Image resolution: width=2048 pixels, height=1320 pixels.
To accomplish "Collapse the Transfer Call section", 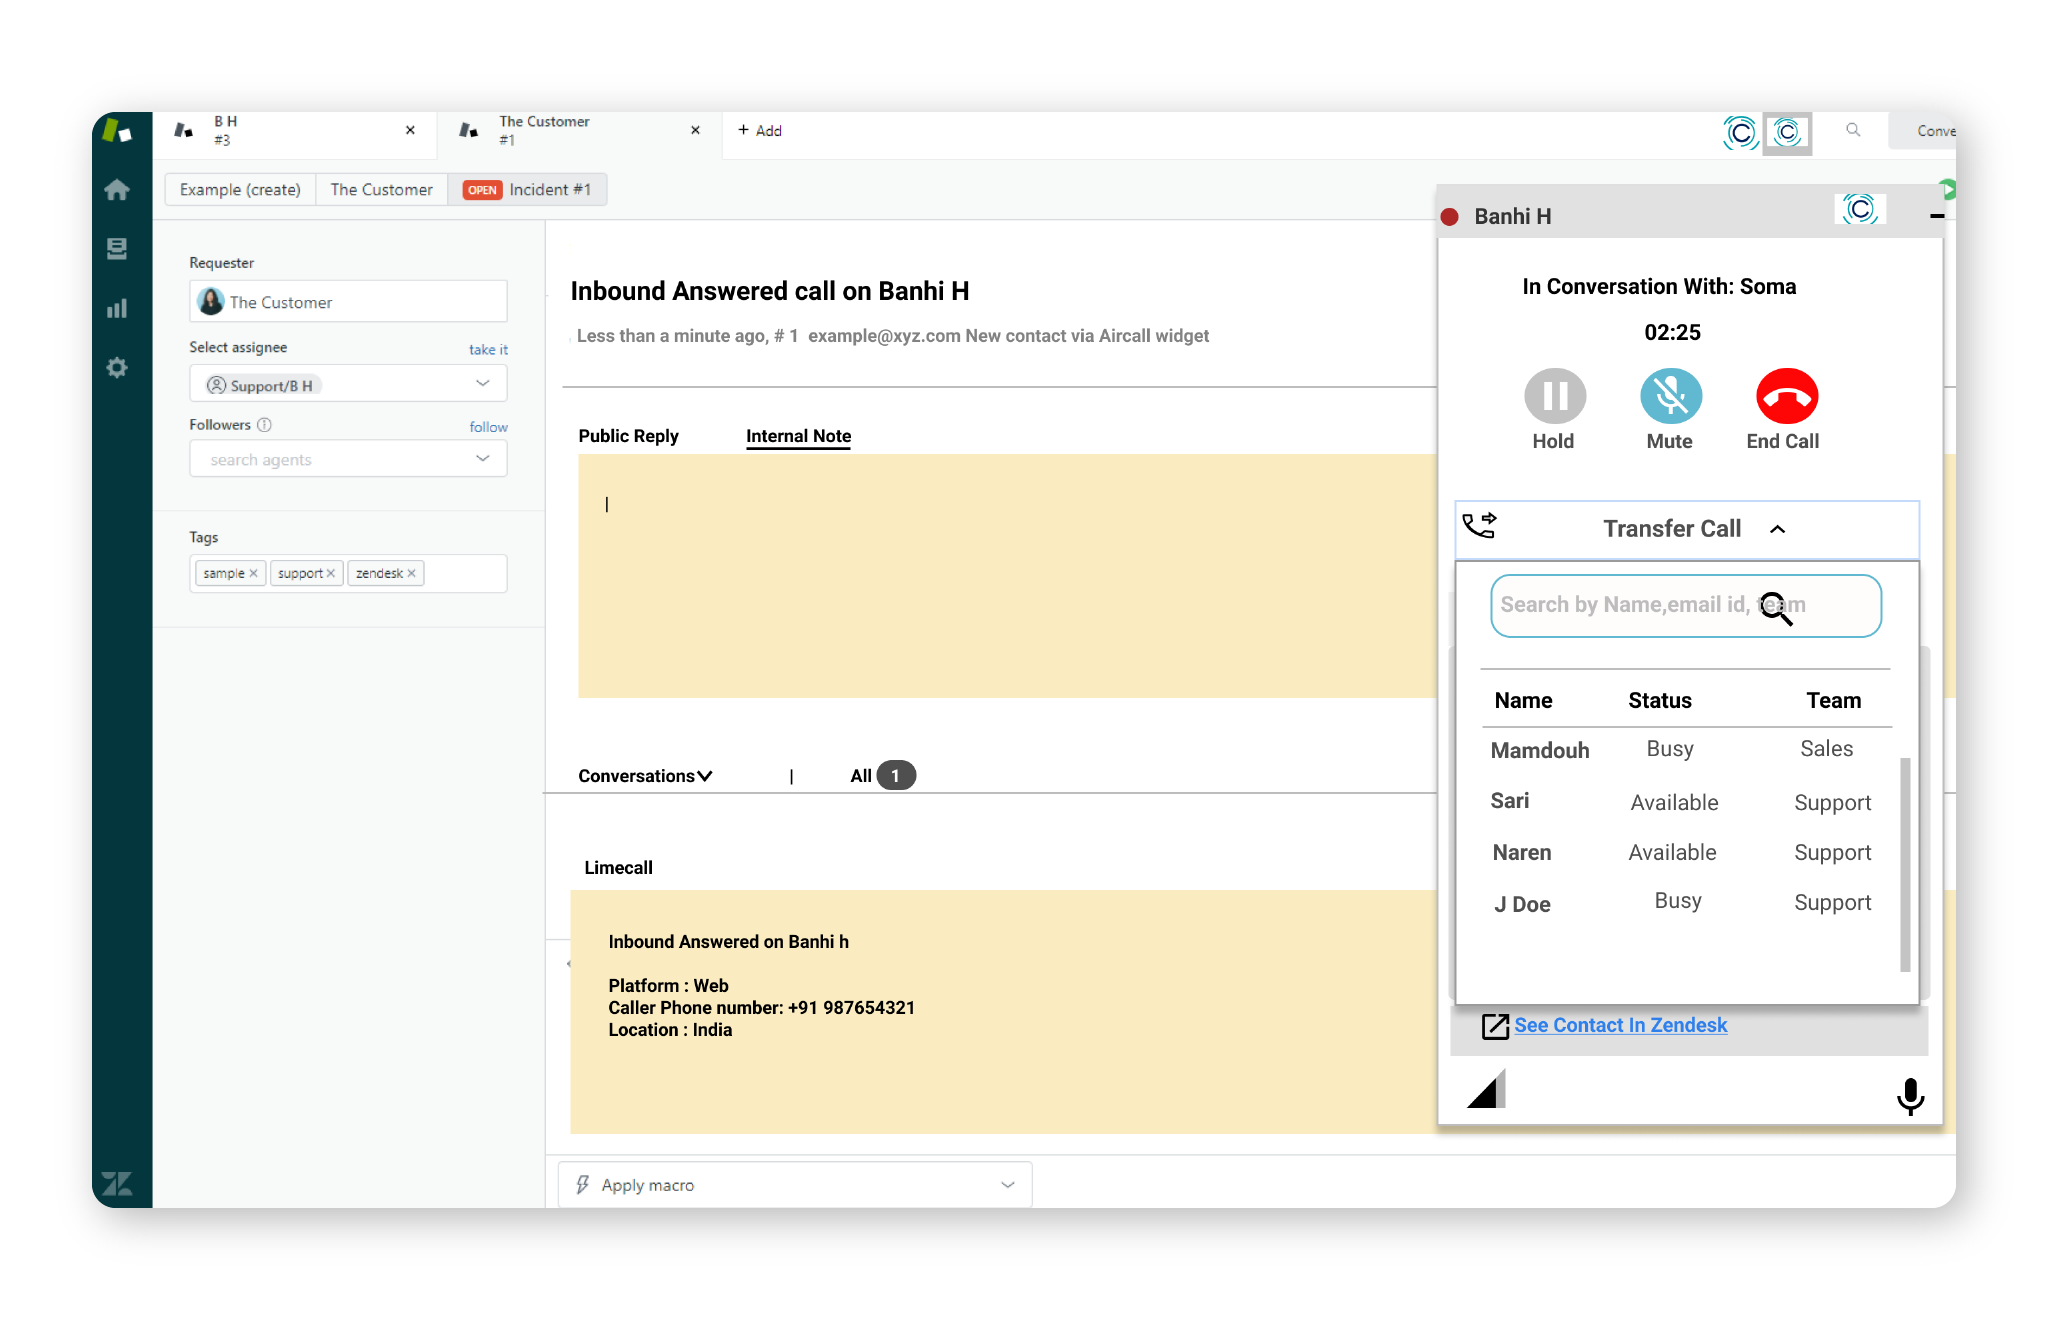I will click(1778, 529).
